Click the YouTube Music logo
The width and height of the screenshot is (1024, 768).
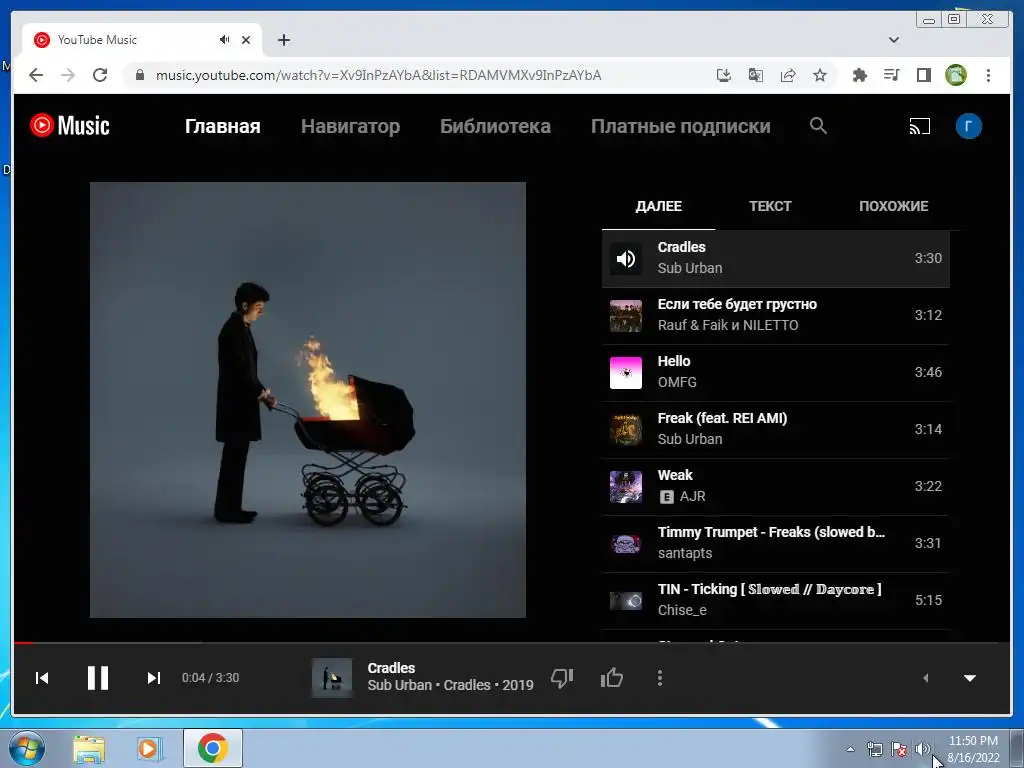[70, 125]
